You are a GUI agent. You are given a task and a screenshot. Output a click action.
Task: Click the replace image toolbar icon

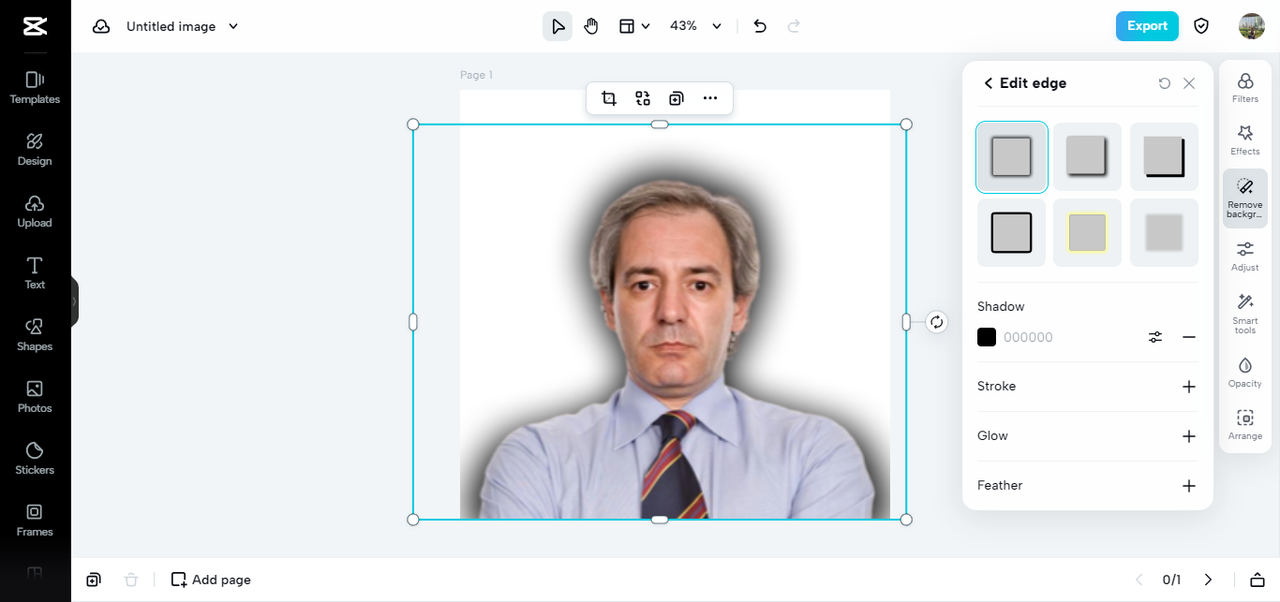point(643,98)
